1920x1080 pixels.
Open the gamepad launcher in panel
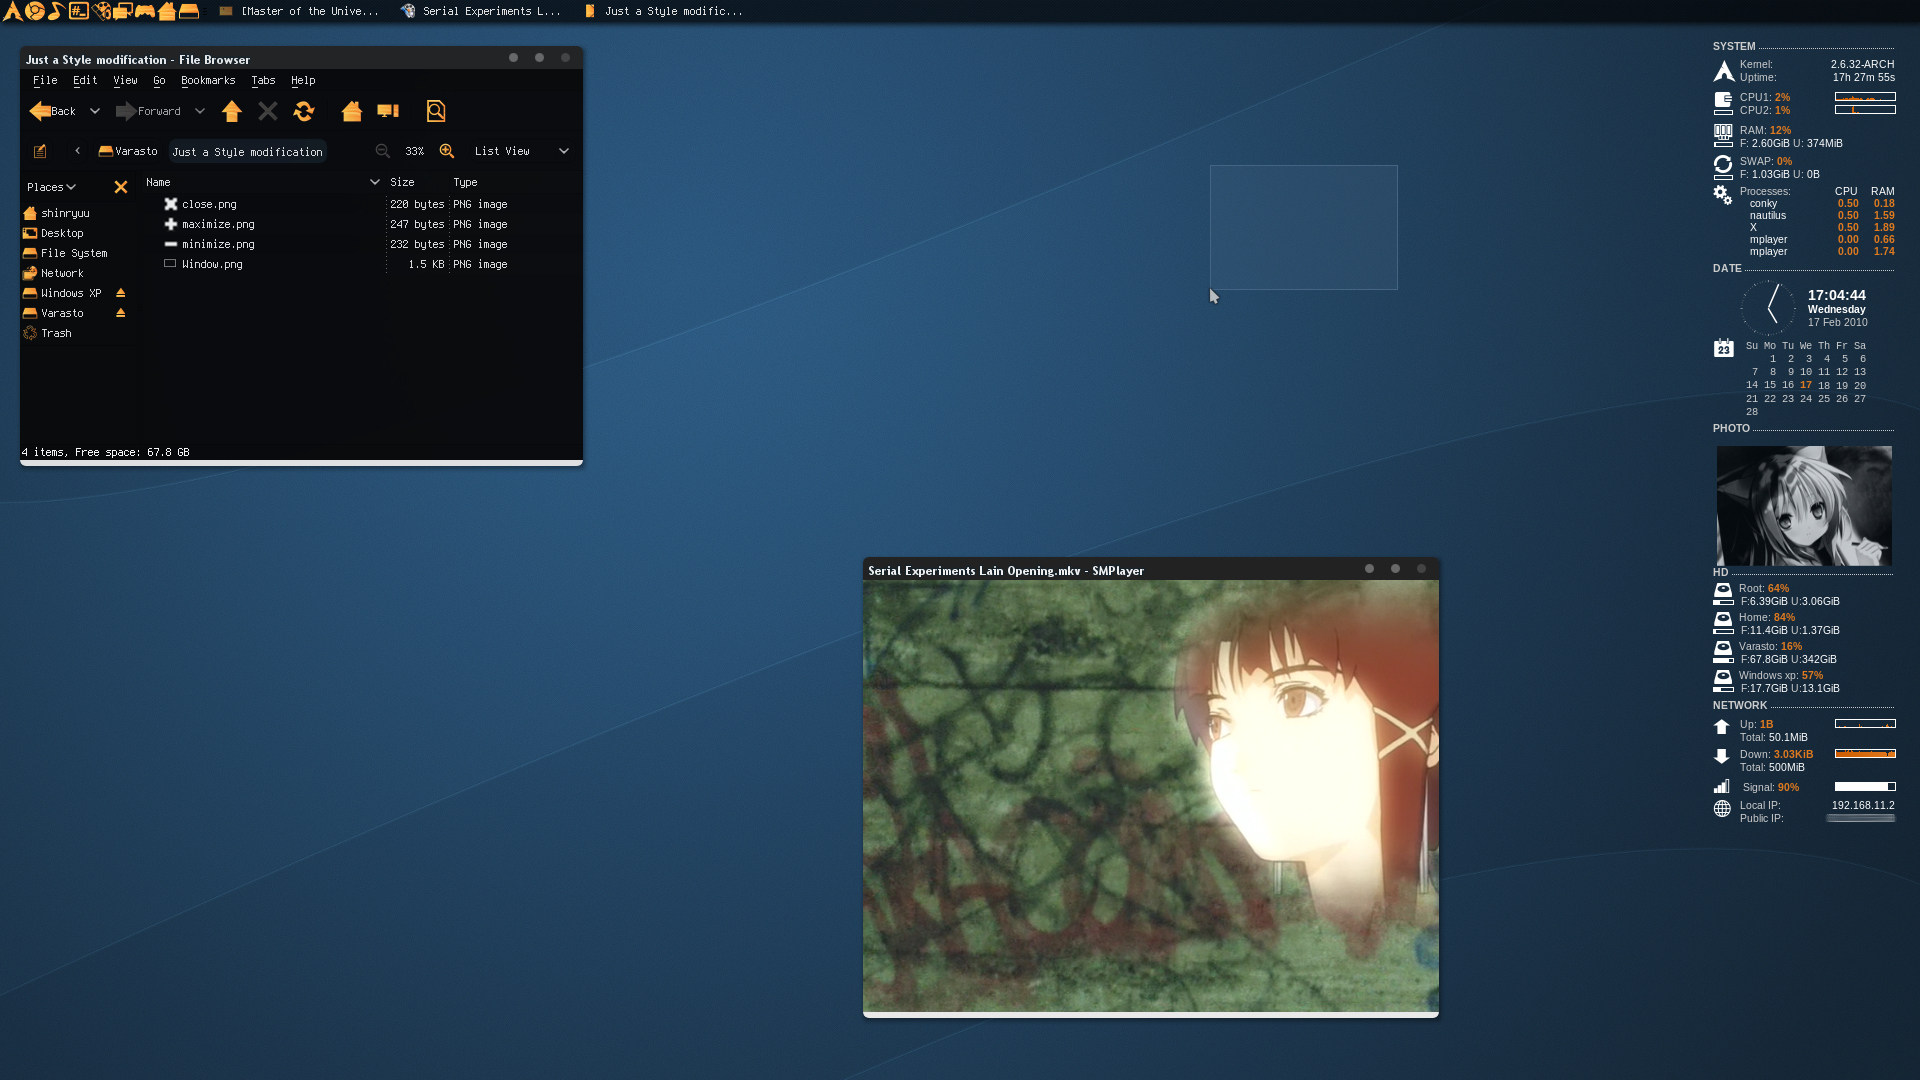[145, 11]
